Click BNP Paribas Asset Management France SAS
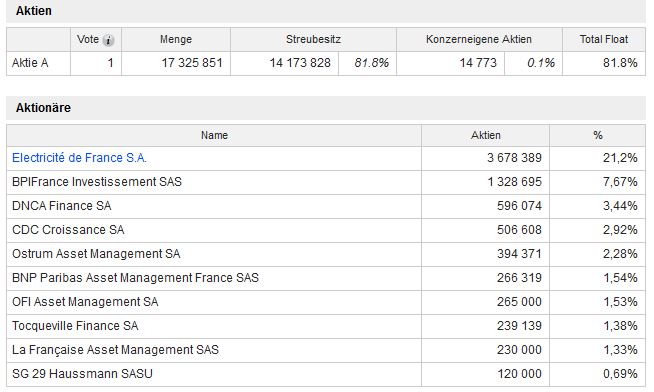The image size is (654, 392). click(x=135, y=278)
